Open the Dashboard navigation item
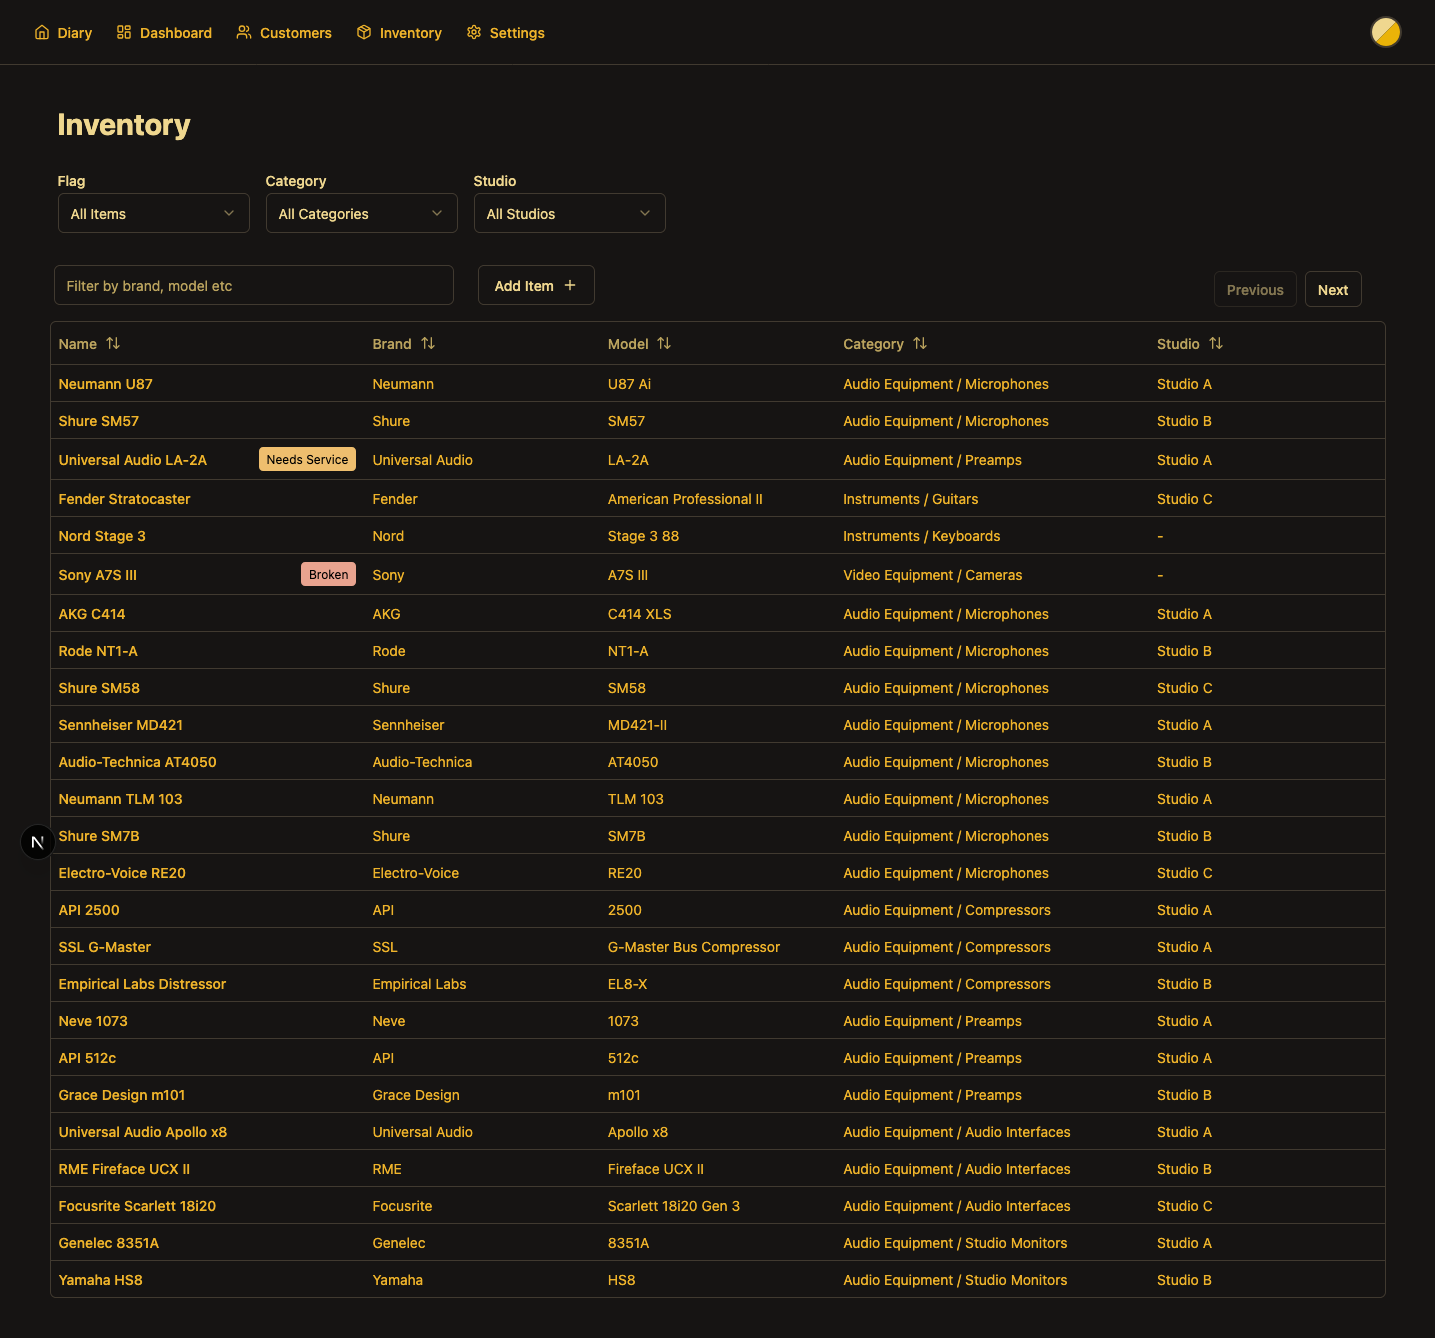The height and width of the screenshot is (1338, 1435). click(164, 33)
